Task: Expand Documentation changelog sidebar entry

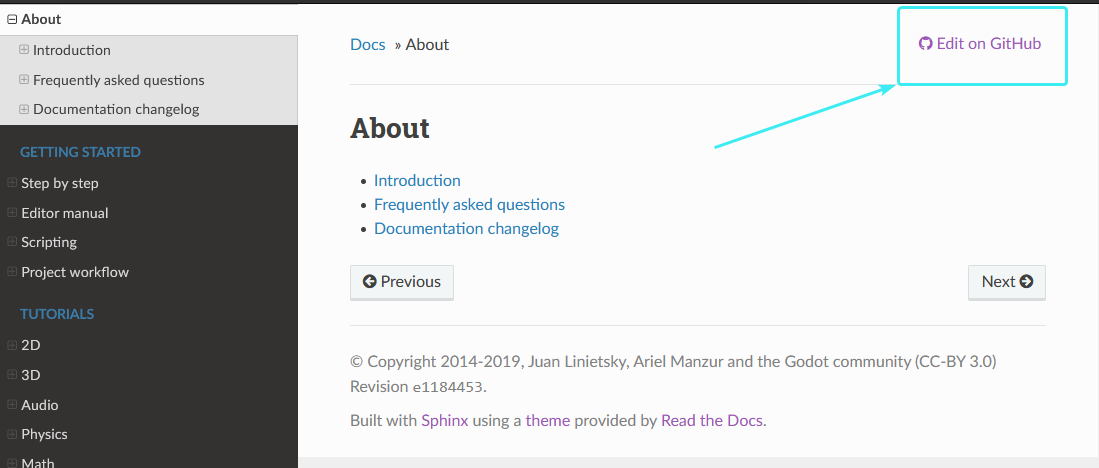Action: [24, 109]
